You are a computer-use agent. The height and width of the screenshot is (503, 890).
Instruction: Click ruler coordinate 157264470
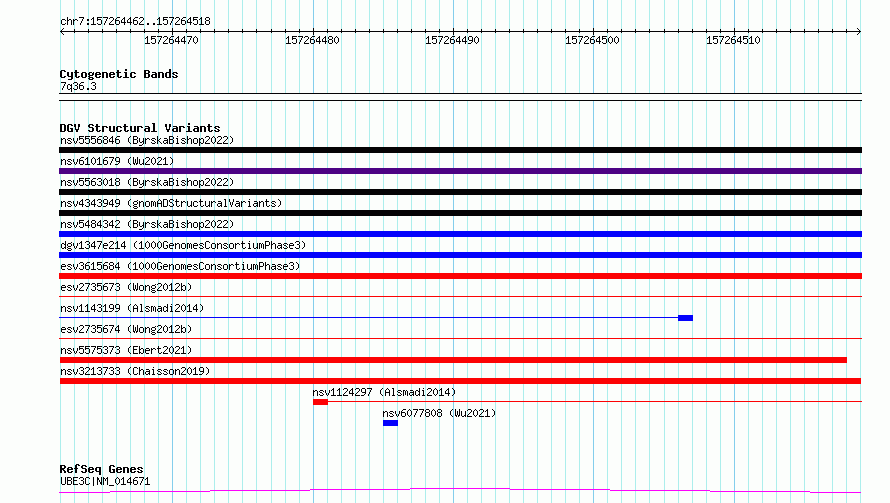(171, 40)
